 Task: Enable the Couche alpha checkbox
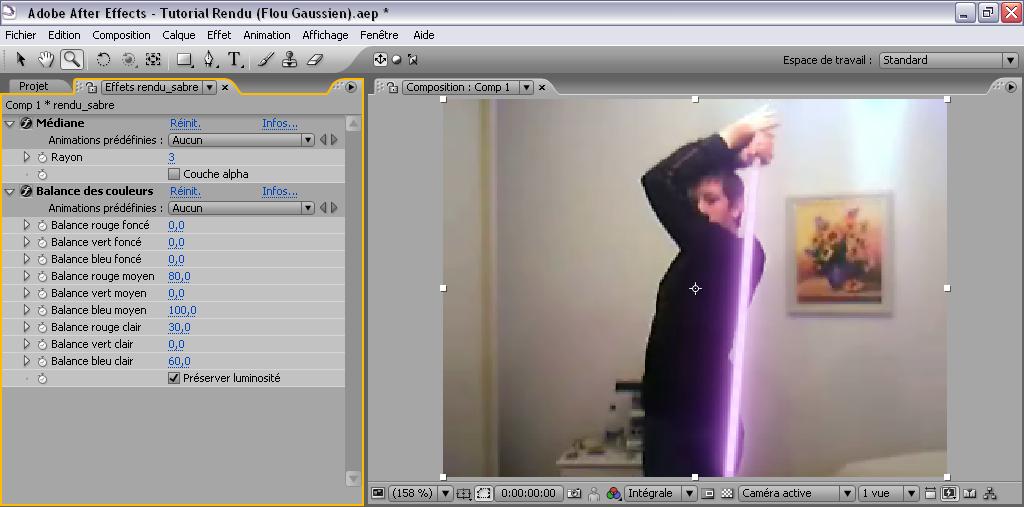174,174
